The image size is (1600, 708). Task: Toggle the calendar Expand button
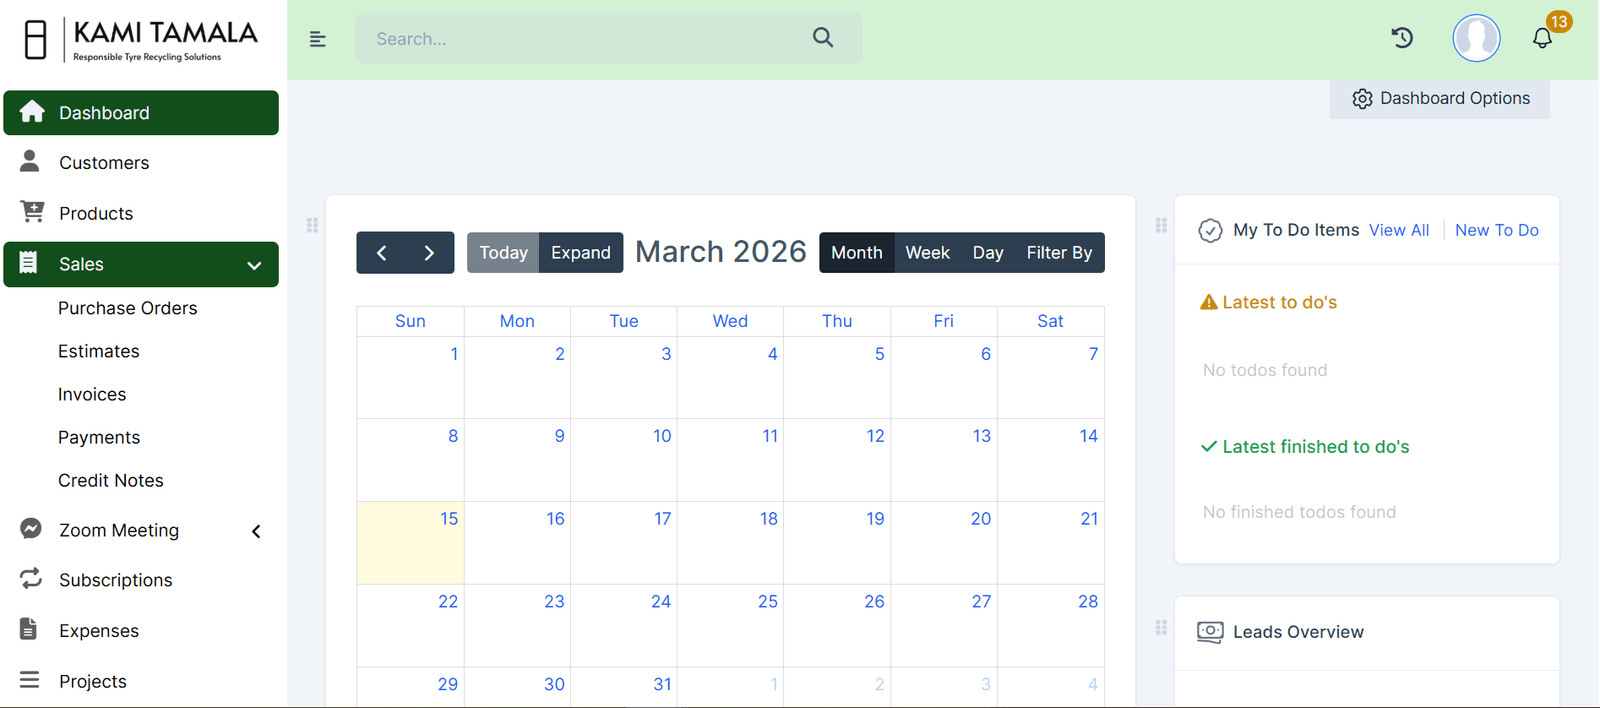[580, 253]
